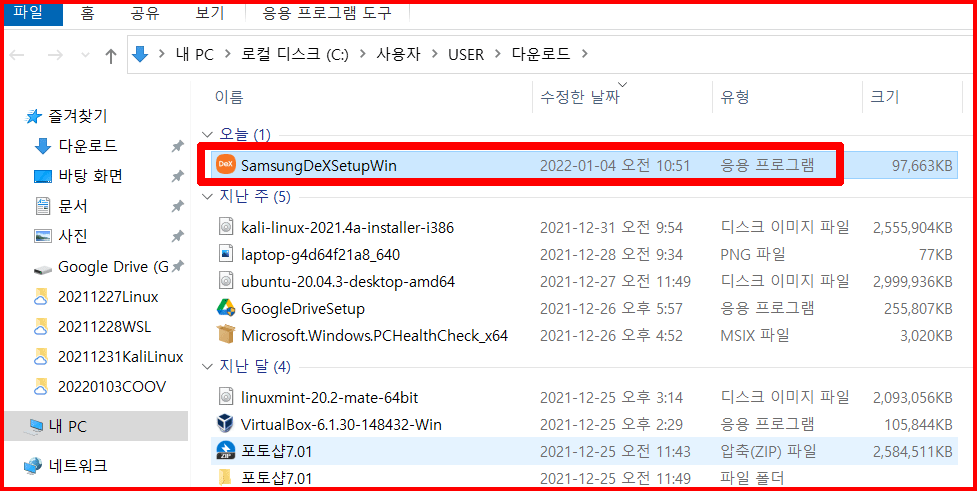Image resolution: width=977 pixels, height=491 pixels.
Task: Select Microsoft.Windows.PCHealthCheck_x64 package icon
Action: [225, 335]
